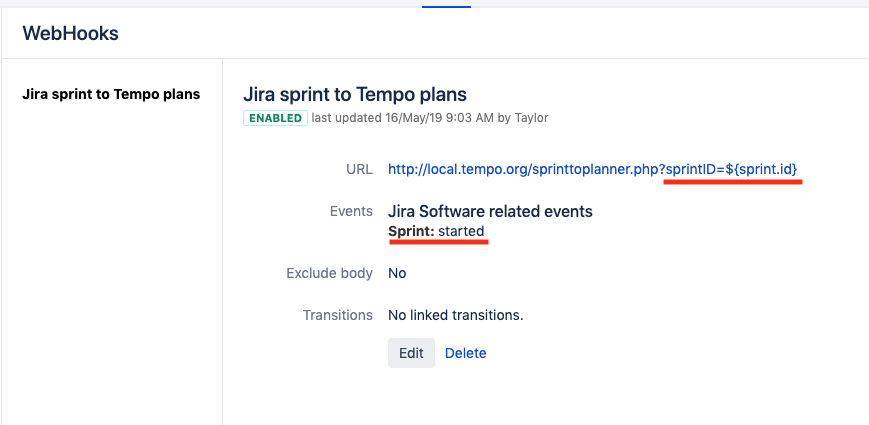
Task: Click the sprintID=${sprint.id} part of the URL
Action: [x=731, y=169]
